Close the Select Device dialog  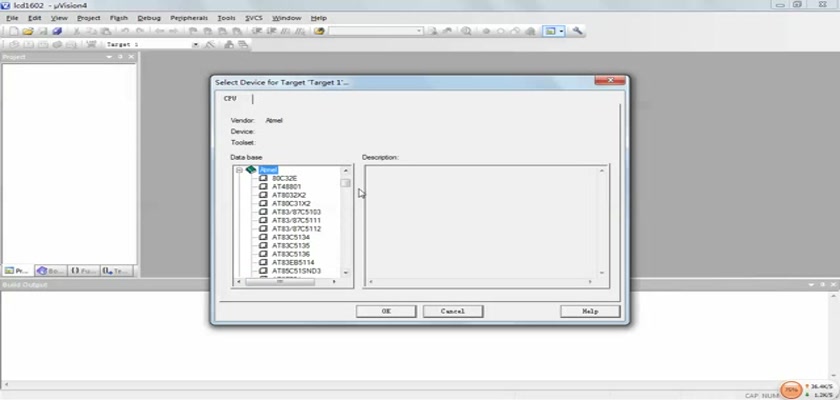610,80
